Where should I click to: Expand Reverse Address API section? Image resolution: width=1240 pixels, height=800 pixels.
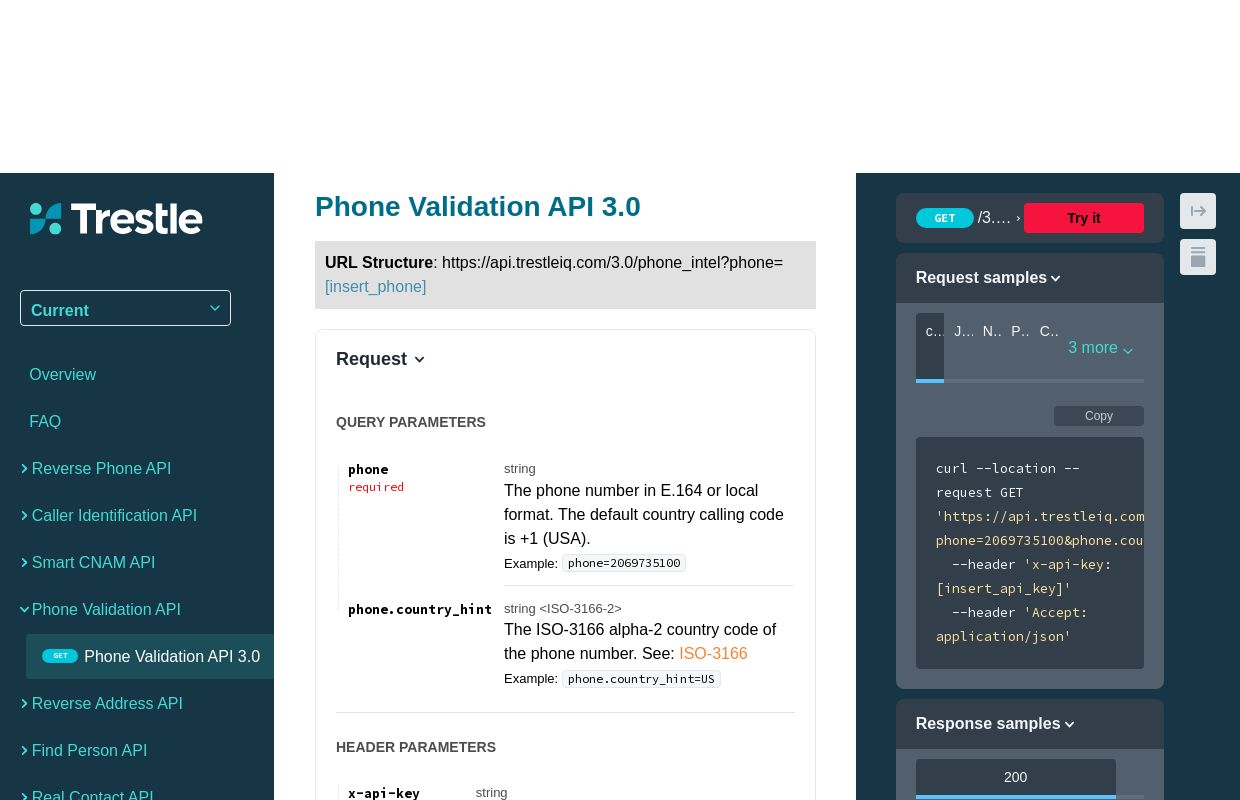pyautogui.click(x=107, y=703)
